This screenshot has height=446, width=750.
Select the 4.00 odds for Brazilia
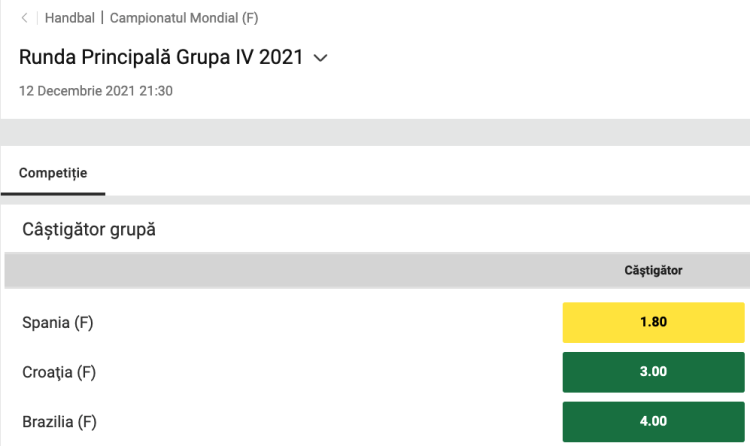653,421
